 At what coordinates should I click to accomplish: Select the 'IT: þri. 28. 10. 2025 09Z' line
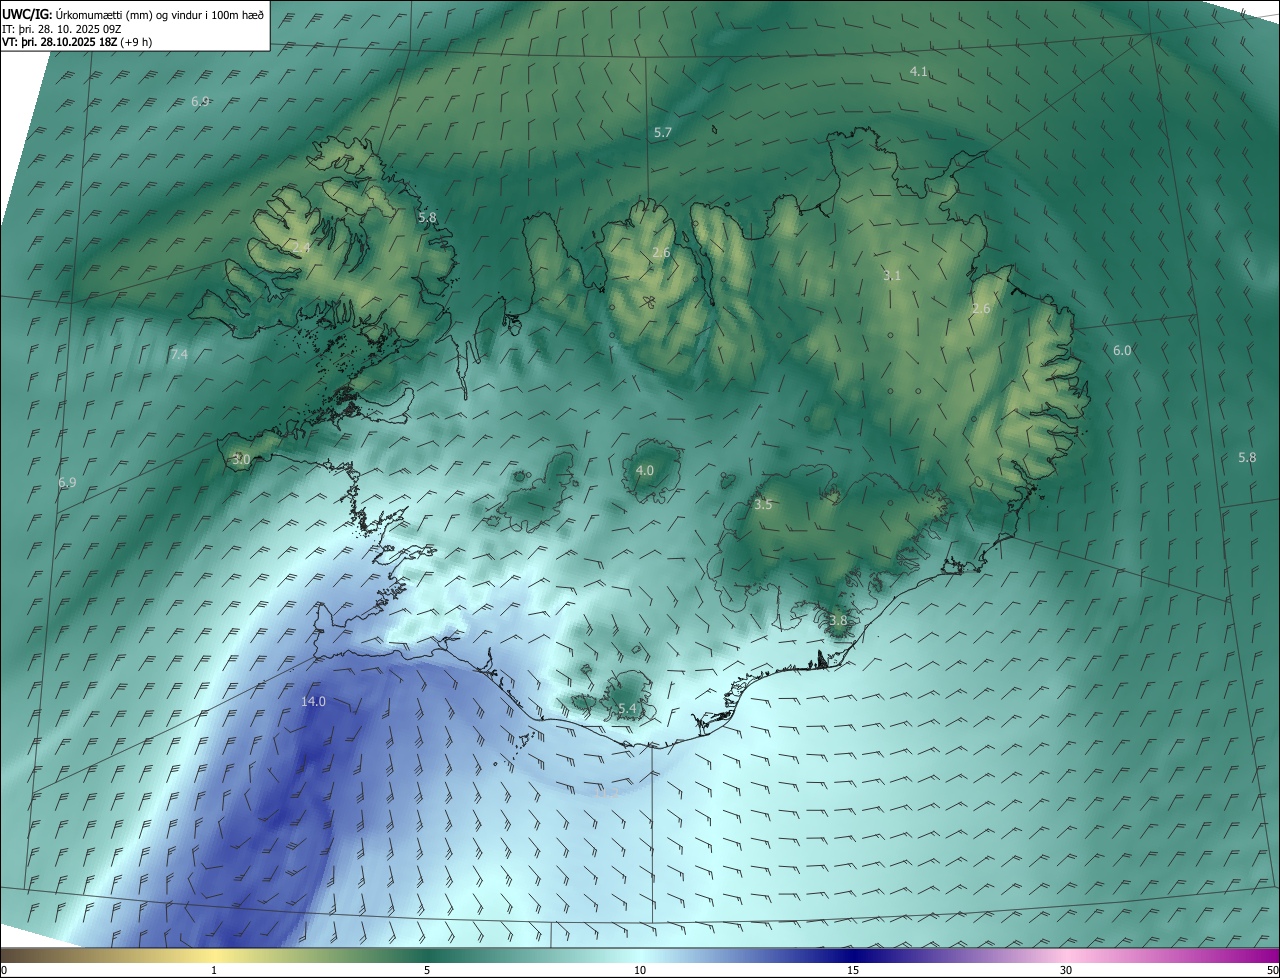coord(61,29)
